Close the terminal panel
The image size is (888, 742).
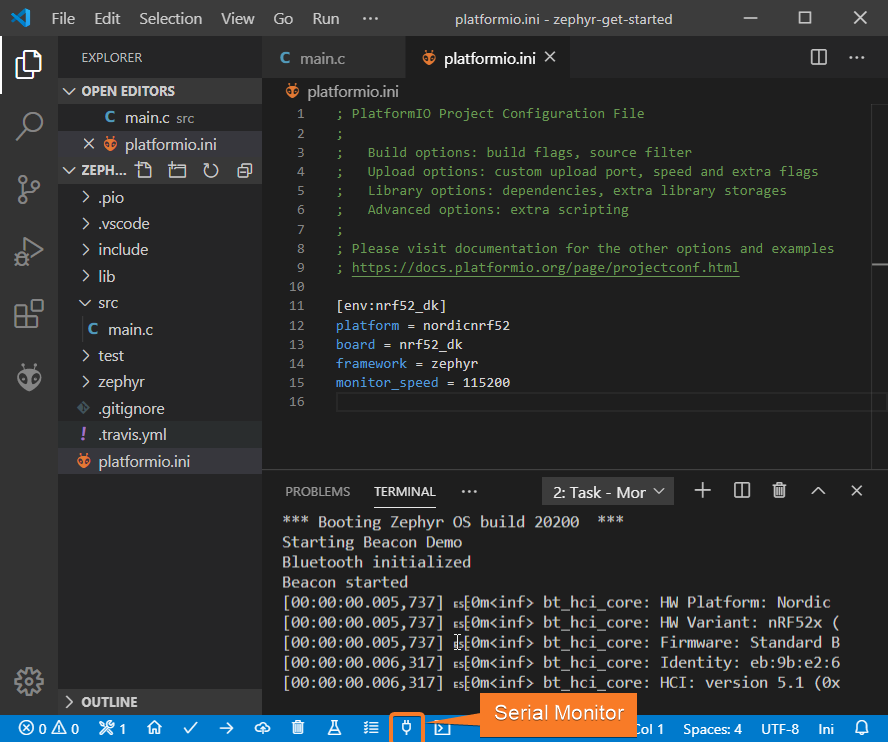(x=856, y=491)
